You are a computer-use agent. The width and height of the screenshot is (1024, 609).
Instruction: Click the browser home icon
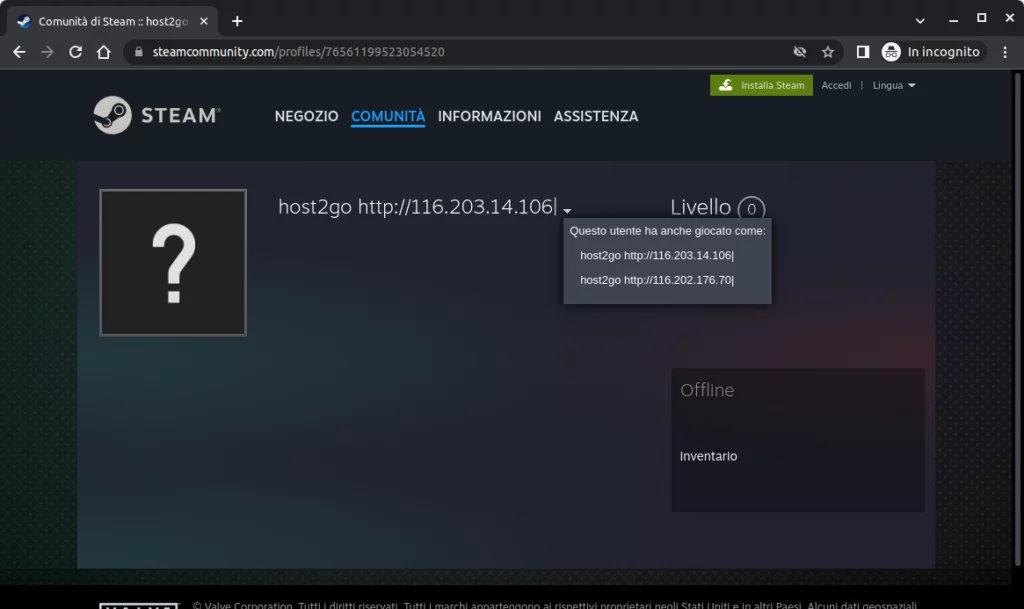103,52
